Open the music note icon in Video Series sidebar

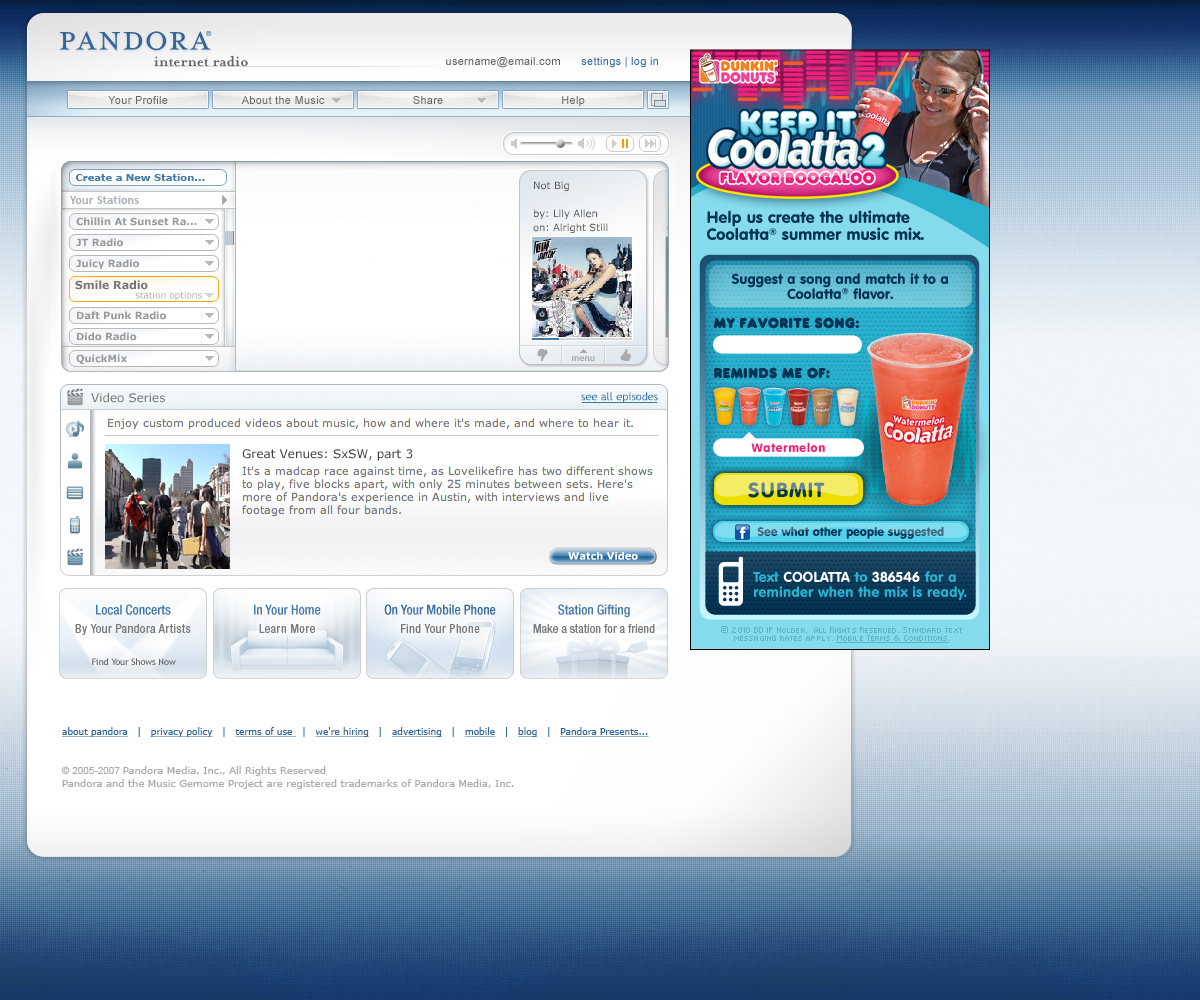pyautogui.click(x=75, y=429)
